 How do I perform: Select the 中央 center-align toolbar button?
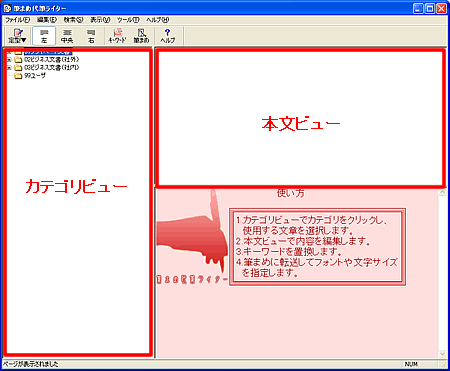pos(67,36)
